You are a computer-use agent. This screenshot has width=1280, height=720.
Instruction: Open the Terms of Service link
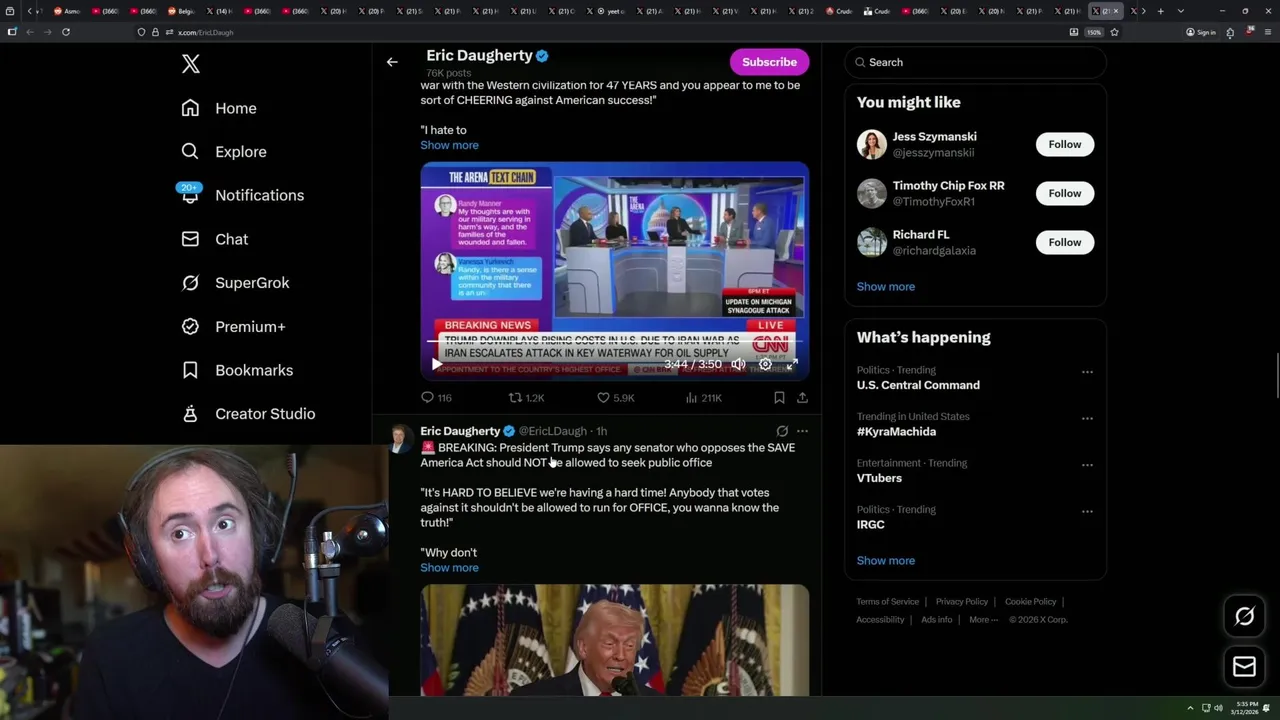[x=887, y=602]
